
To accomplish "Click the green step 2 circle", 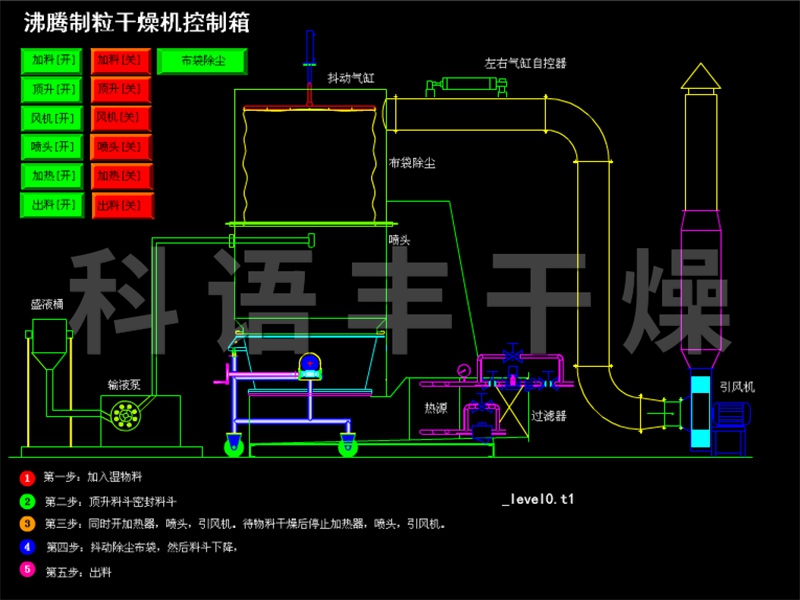I will point(27,502).
